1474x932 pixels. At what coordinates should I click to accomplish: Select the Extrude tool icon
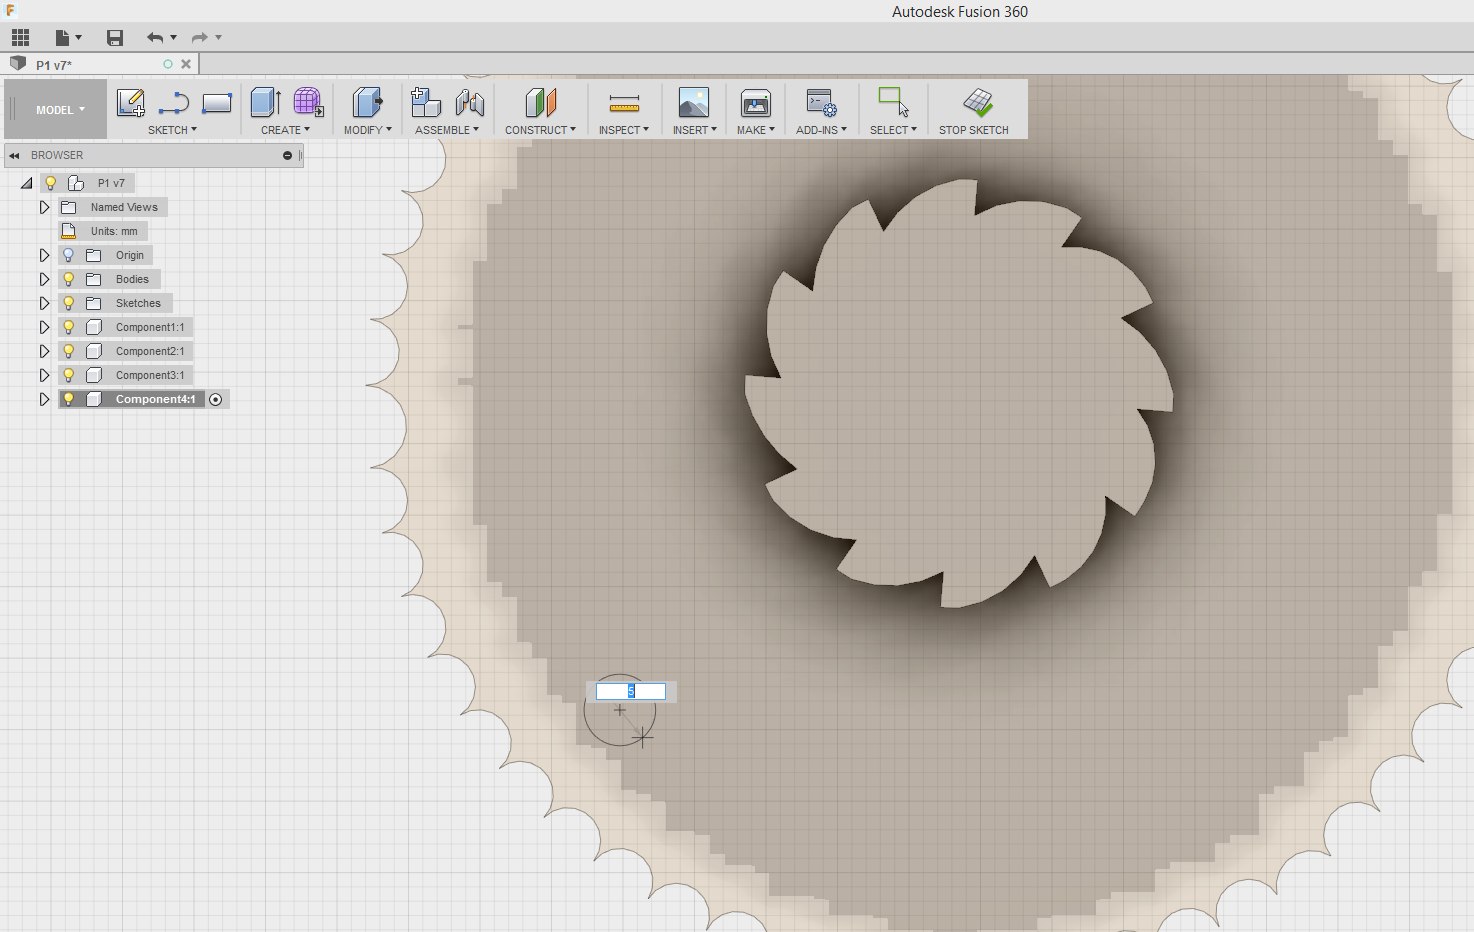click(x=265, y=102)
